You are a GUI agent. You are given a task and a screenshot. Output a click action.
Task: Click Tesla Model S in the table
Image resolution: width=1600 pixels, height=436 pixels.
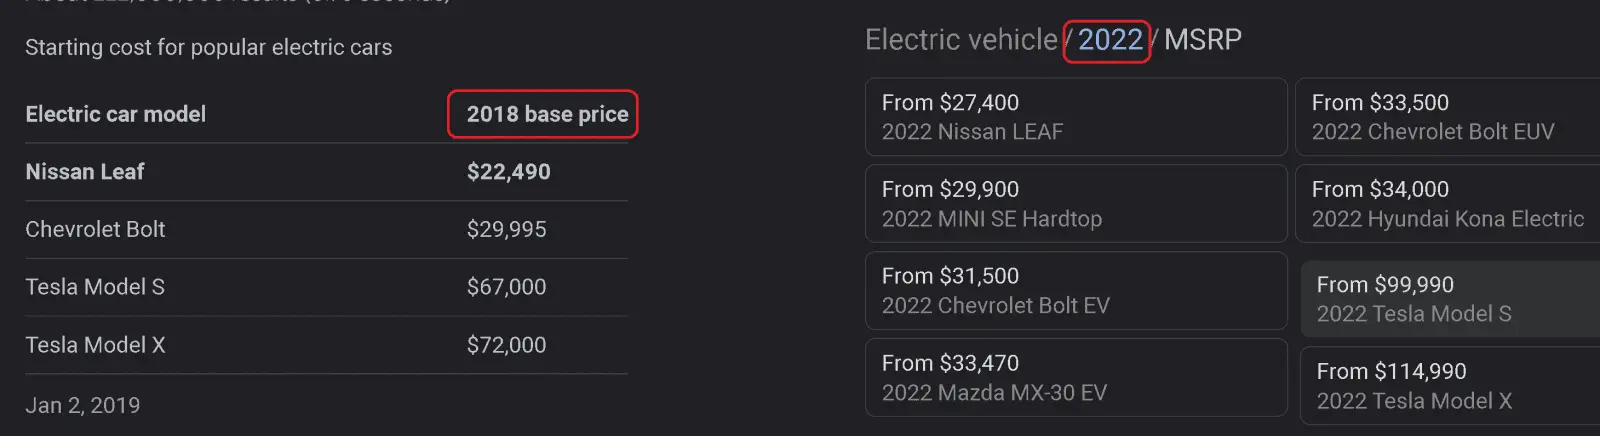pos(95,287)
